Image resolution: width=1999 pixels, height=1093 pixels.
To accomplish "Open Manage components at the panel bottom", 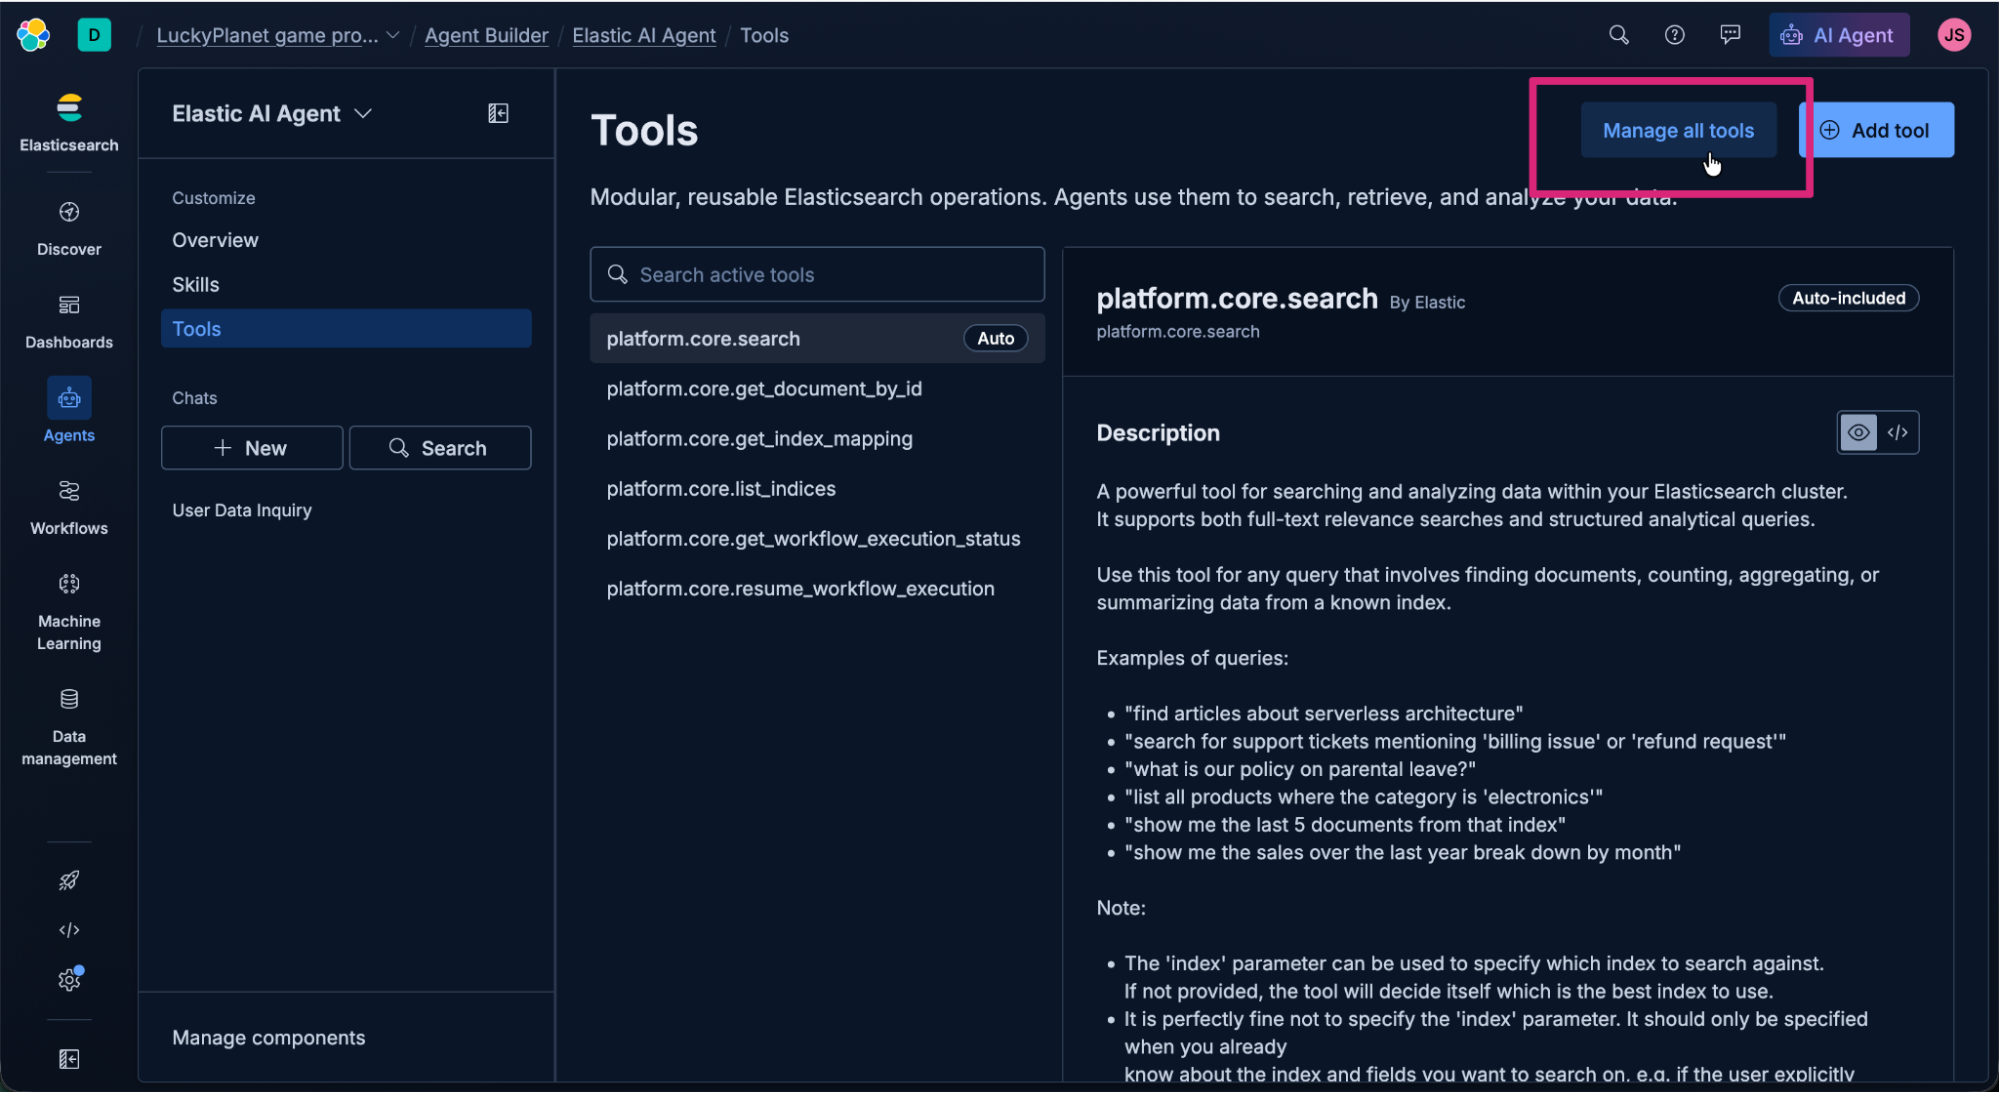I will tap(268, 1037).
